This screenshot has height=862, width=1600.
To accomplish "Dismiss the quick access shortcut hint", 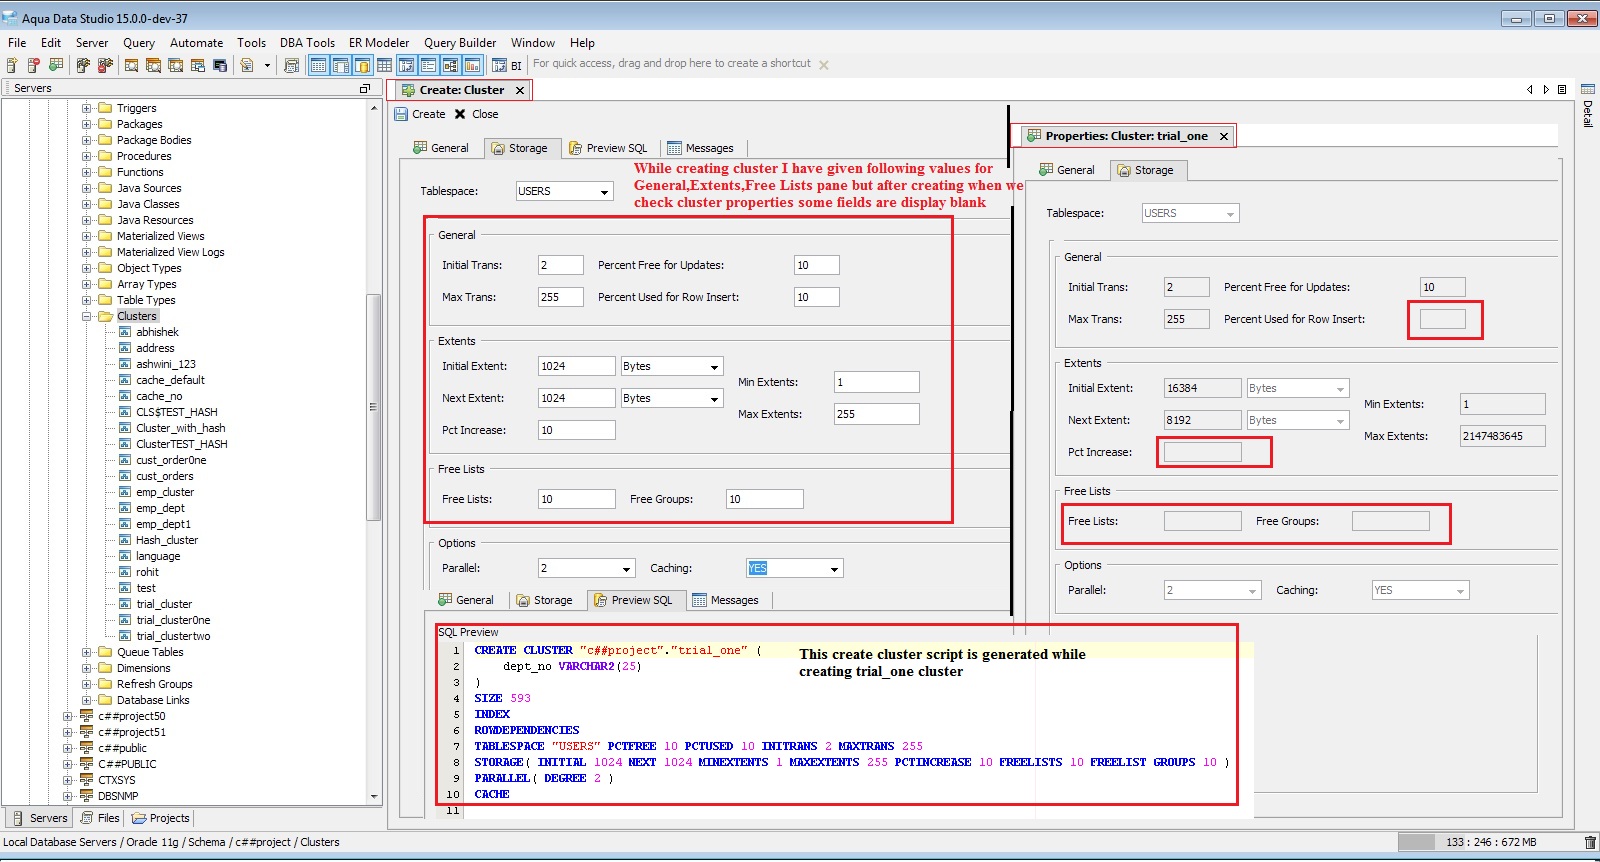I will tap(824, 65).
